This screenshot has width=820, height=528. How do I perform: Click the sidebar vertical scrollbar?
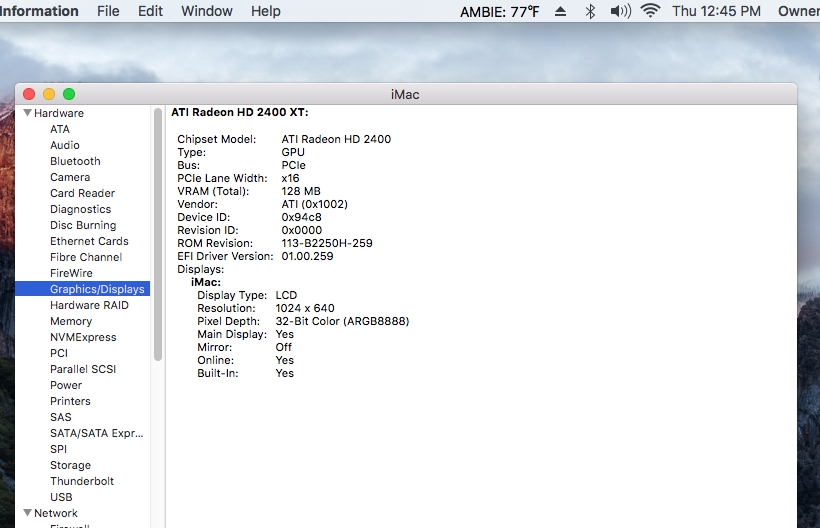tap(158, 235)
